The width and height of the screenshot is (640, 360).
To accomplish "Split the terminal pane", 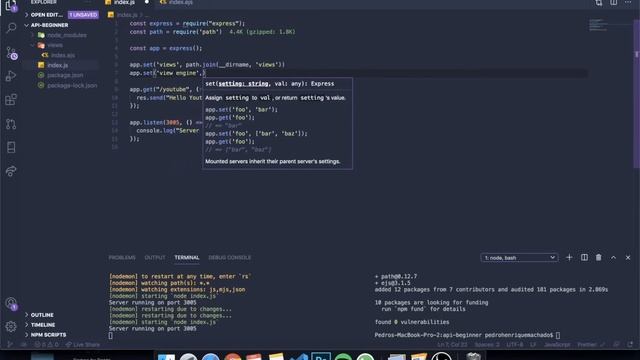I will [584, 258].
